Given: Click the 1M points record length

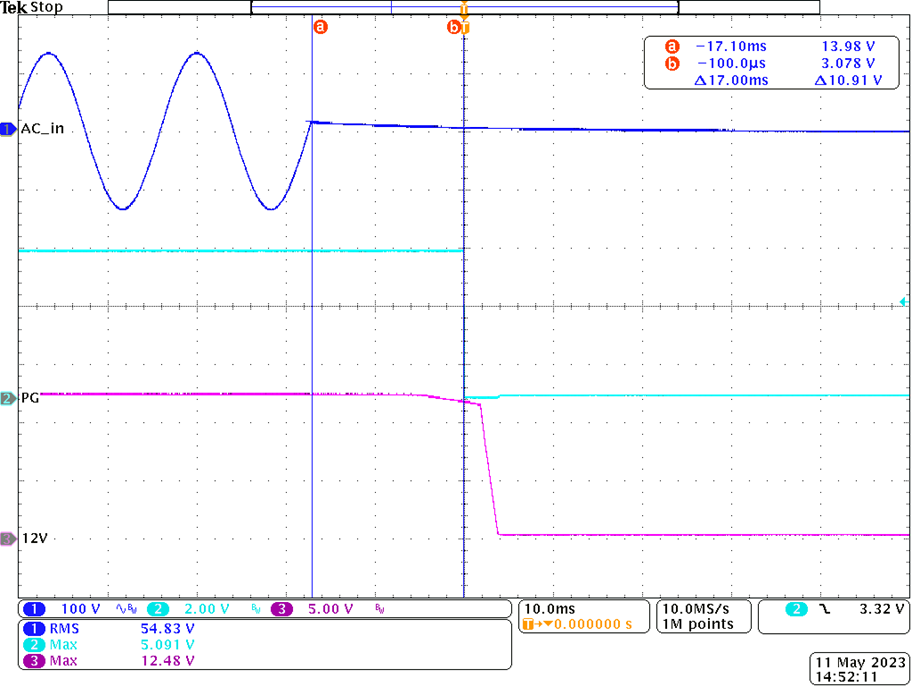Looking at the screenshot, I should click(698, 624).
